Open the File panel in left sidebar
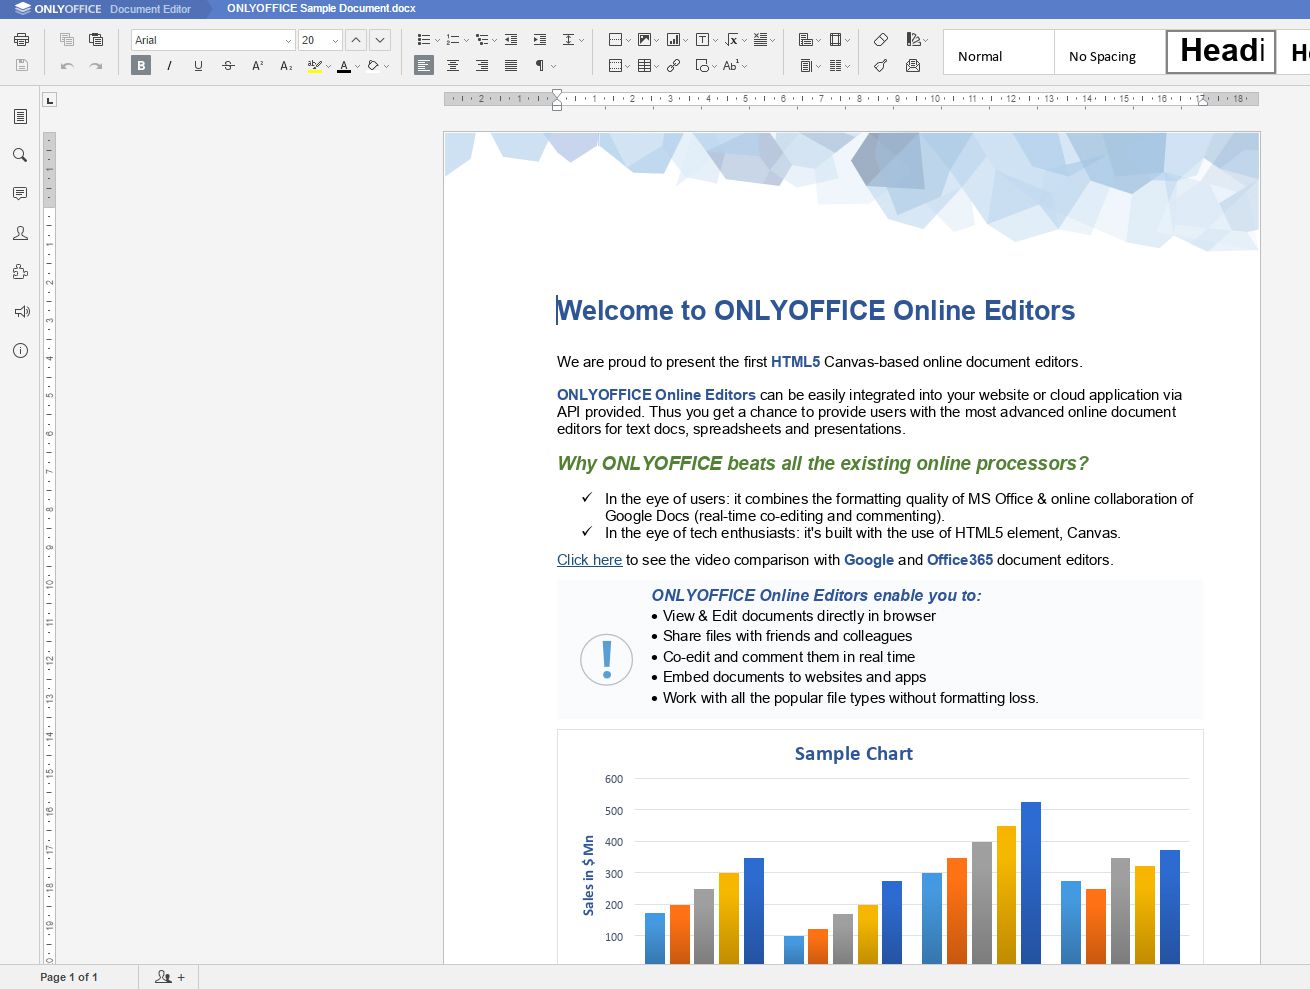The width and height of the screenshot is (1310, 989). coord(20,116)
